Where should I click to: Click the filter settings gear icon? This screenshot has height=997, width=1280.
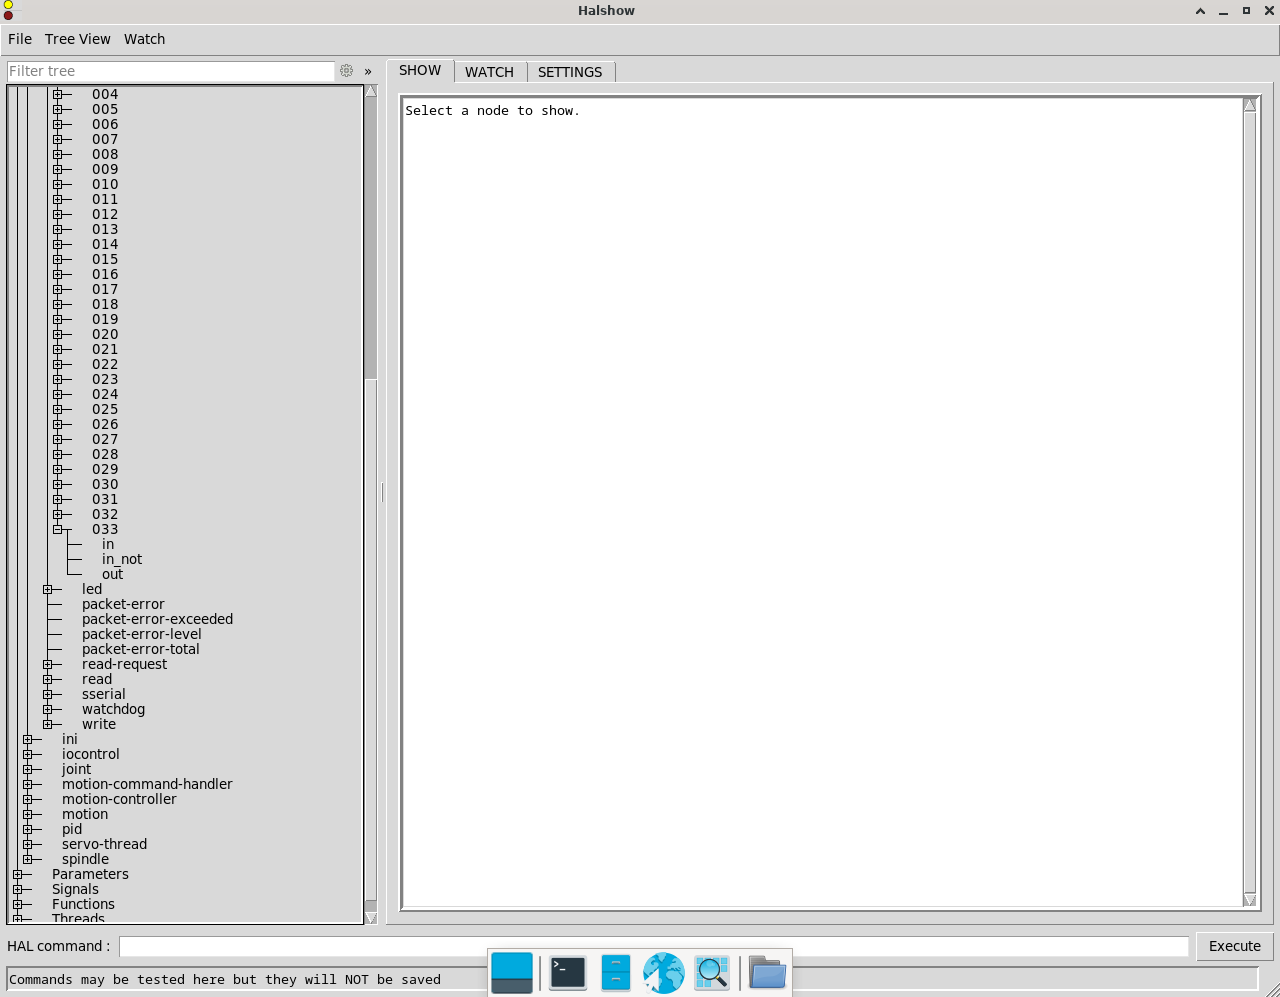346,71
